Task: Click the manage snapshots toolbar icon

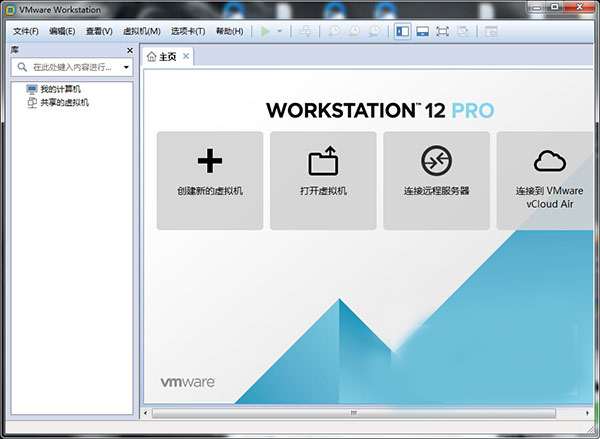Action: [x=374, y=31]
